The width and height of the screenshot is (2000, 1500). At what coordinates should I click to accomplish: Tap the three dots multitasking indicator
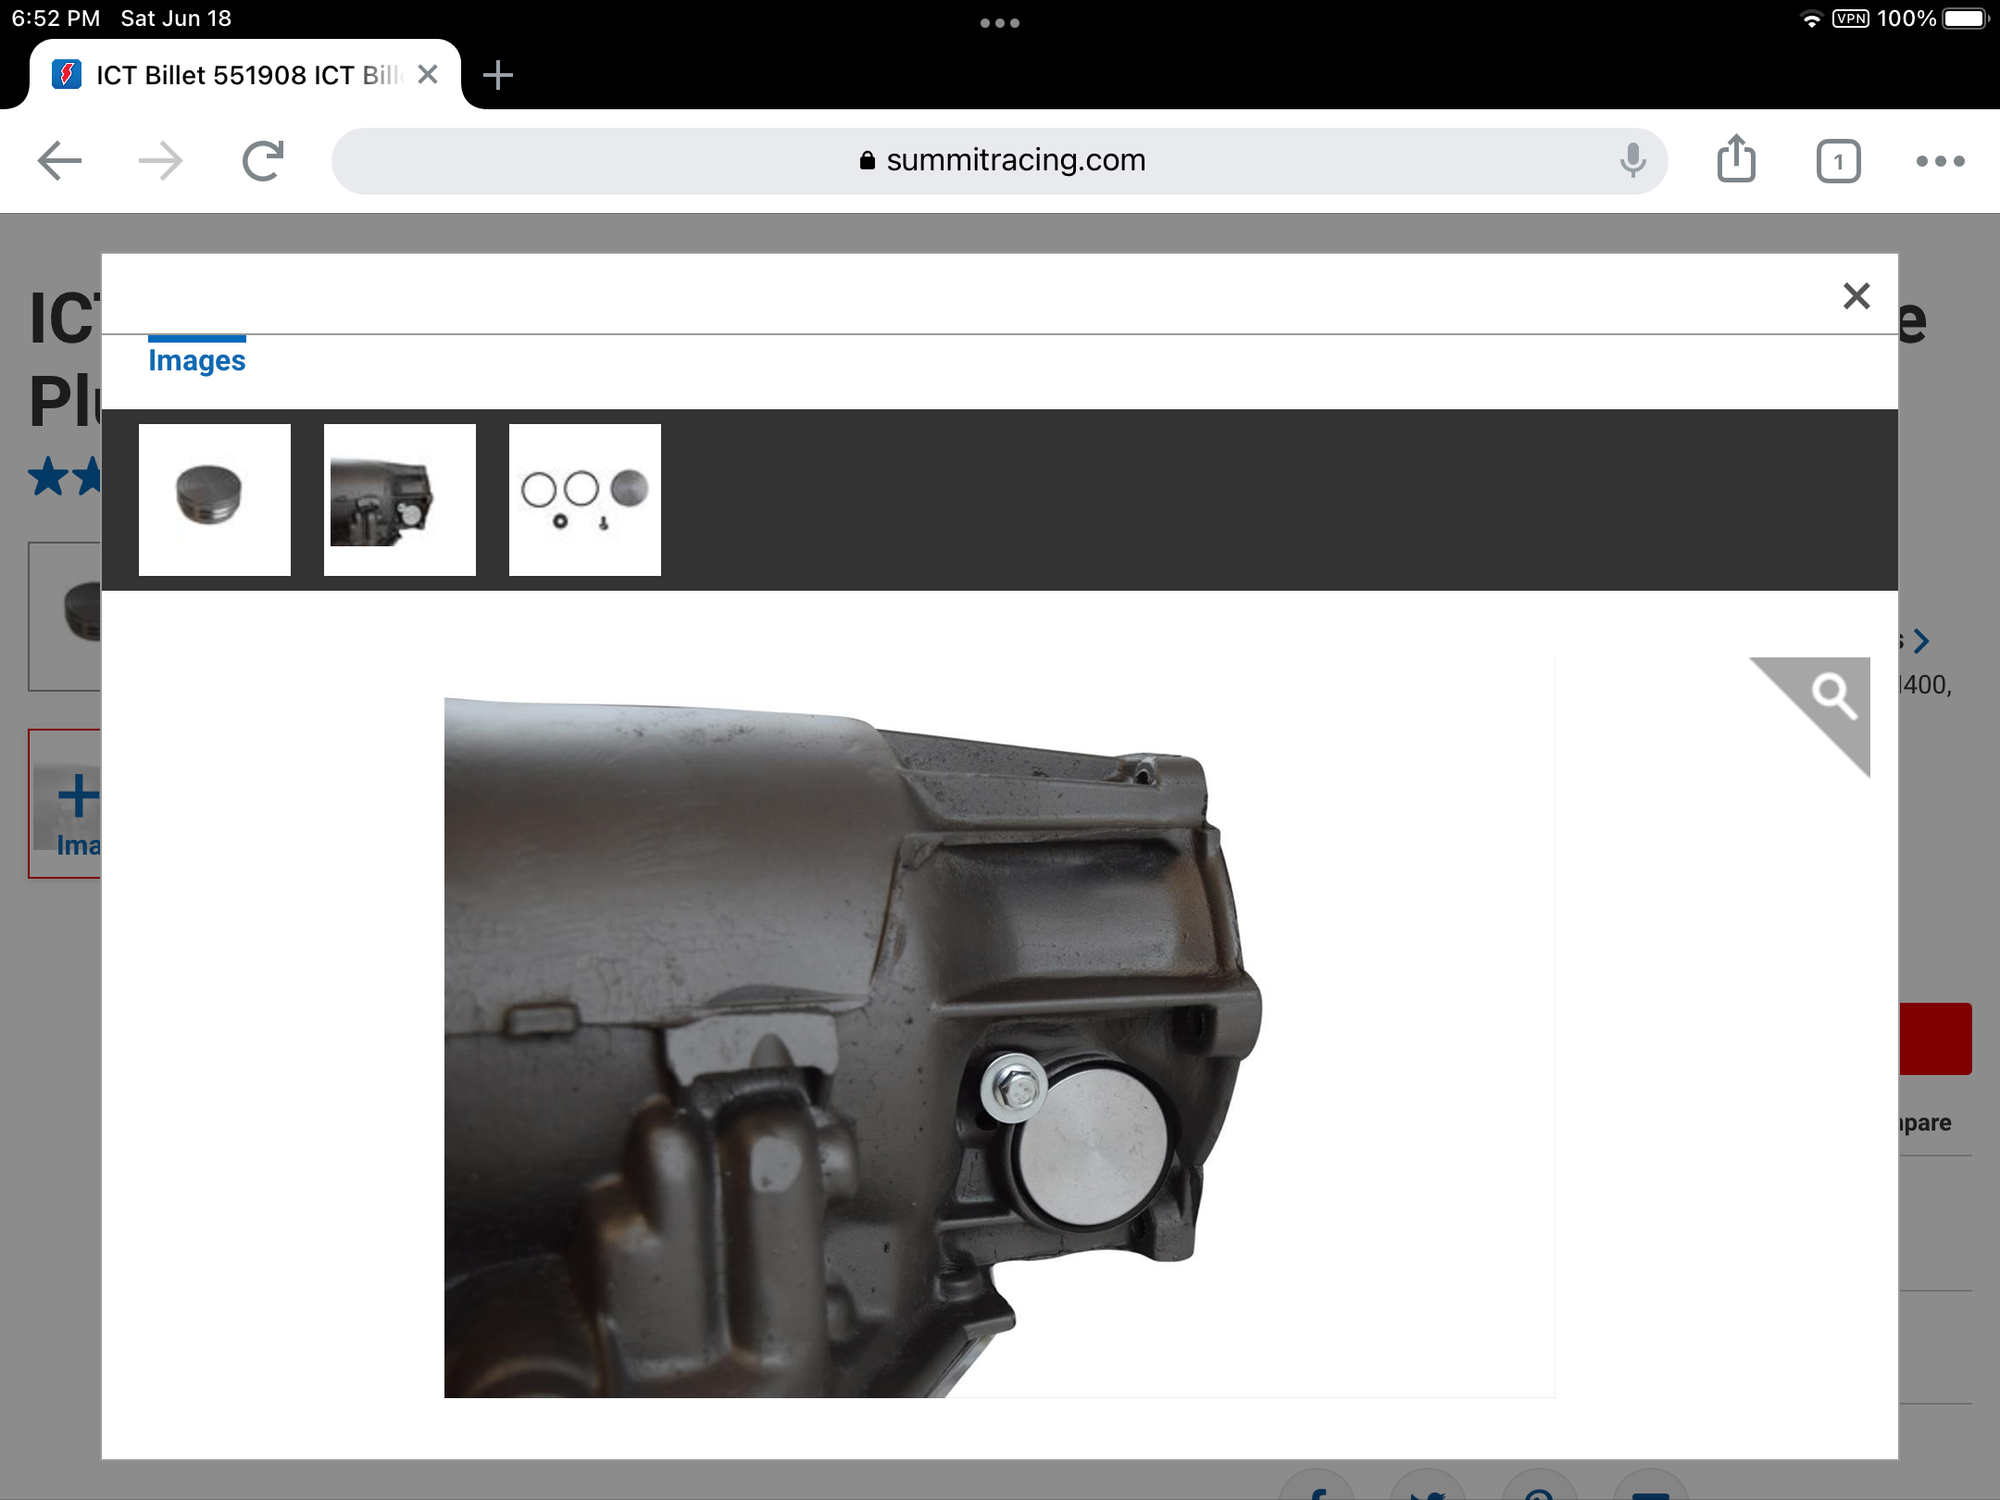click(x=999, y=23)
